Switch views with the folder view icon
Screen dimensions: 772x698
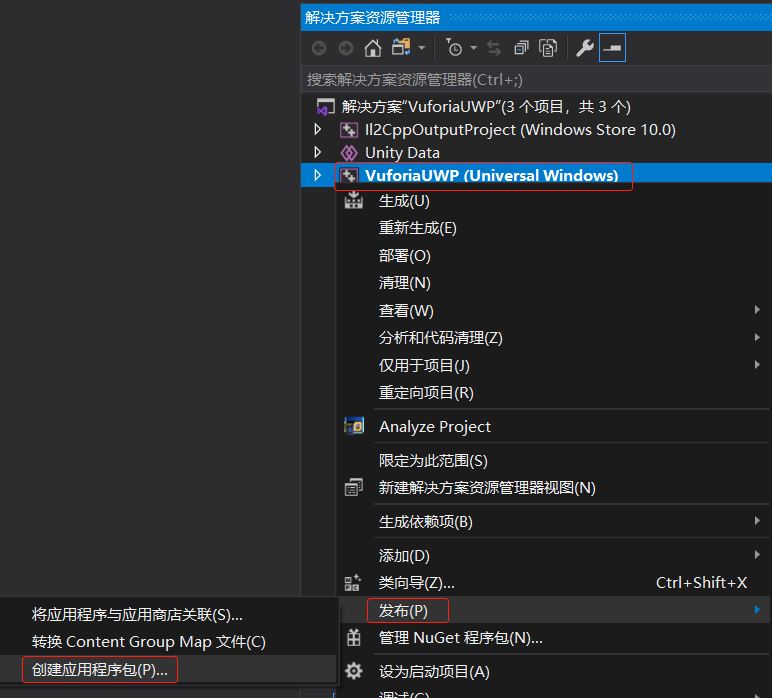(x=401, y=48)
